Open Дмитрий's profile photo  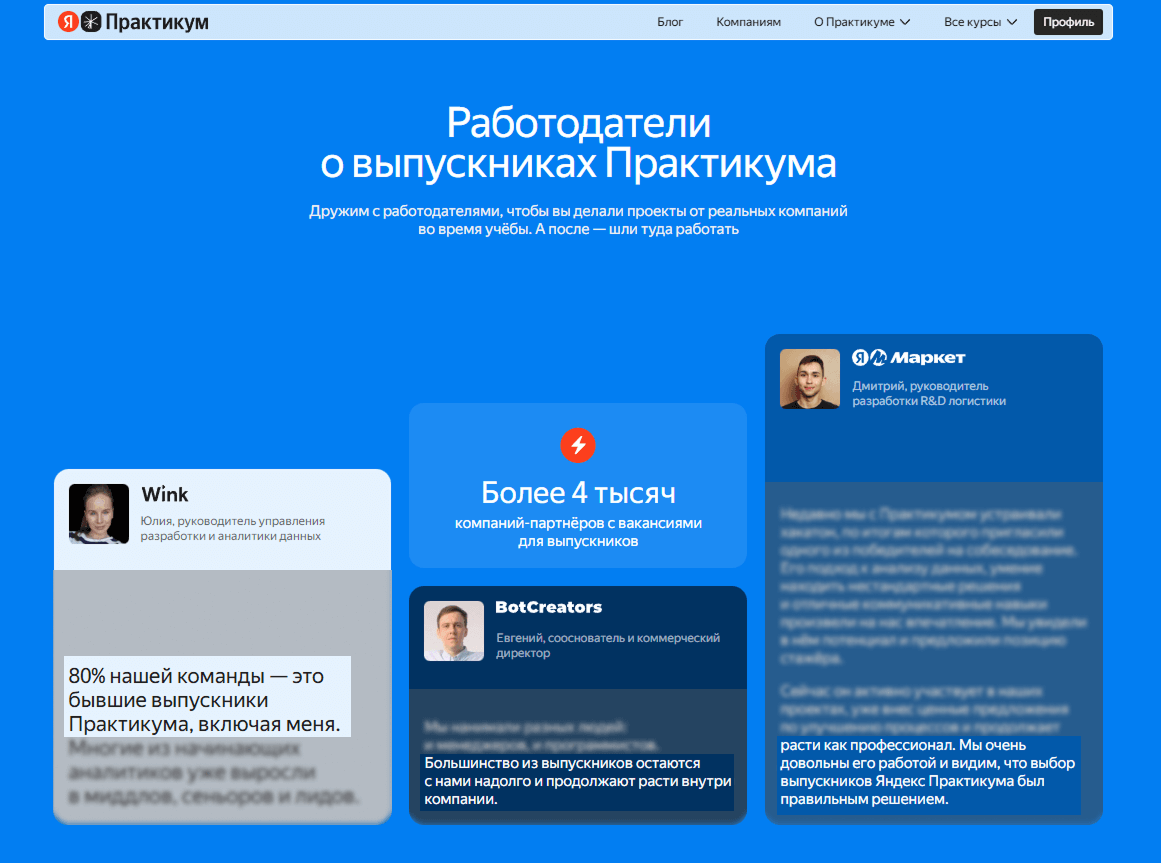coord(810,379)
